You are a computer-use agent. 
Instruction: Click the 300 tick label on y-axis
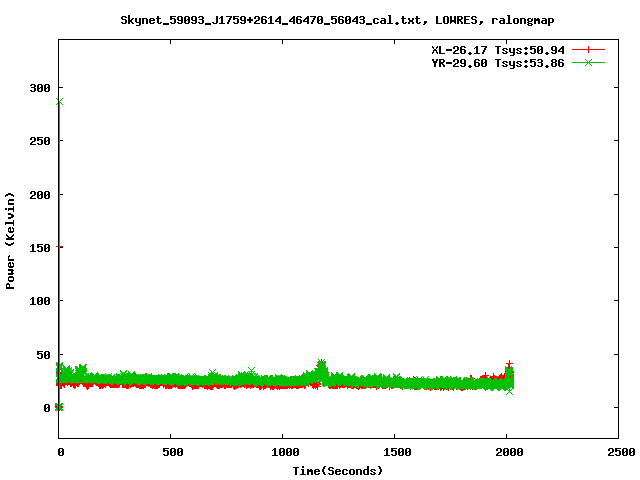pos(40,88)
